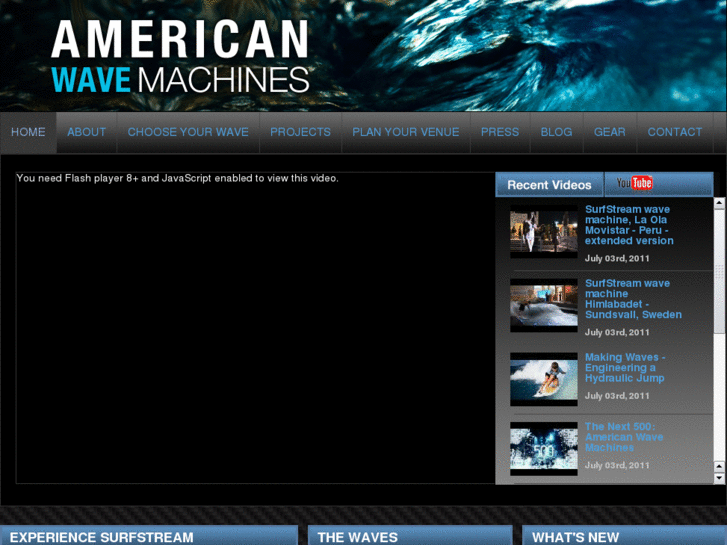Screen dimensions: 727x545
Task: Click the 500 thumbnail for The Next 500
Action: tap(544, 449)
